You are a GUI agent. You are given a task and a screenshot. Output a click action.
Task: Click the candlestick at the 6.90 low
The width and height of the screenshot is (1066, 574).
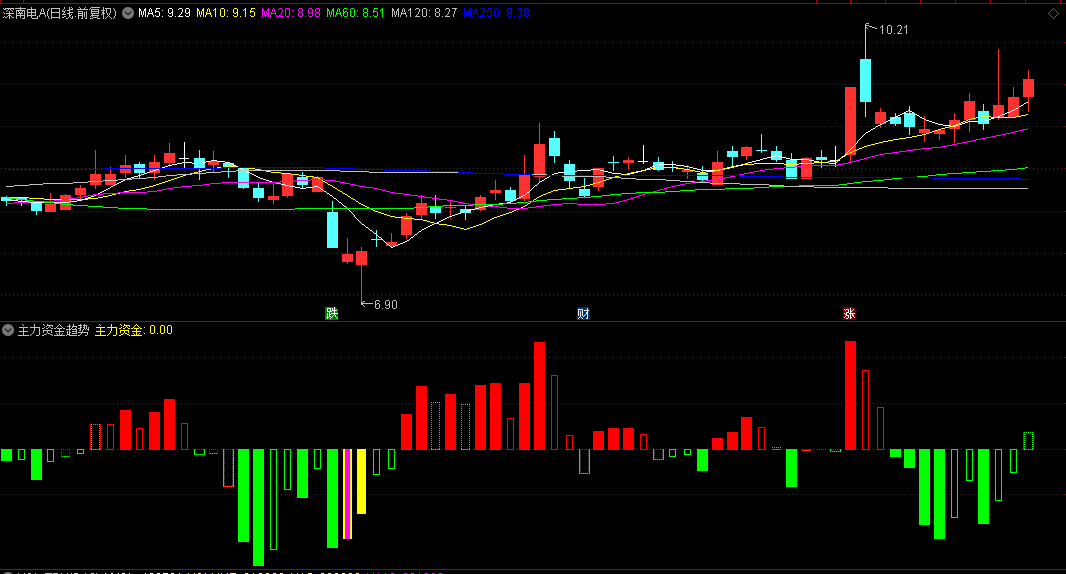[x=362, y=258]
